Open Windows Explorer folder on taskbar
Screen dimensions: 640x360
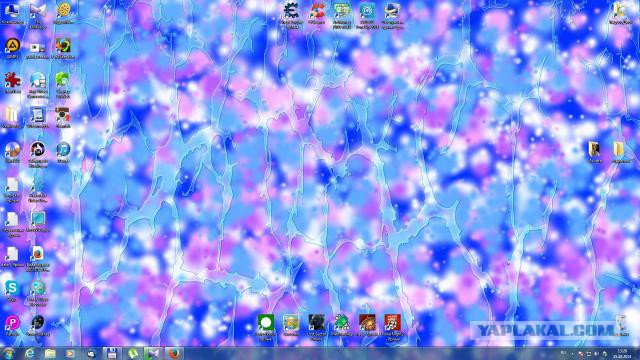point(50,353)
